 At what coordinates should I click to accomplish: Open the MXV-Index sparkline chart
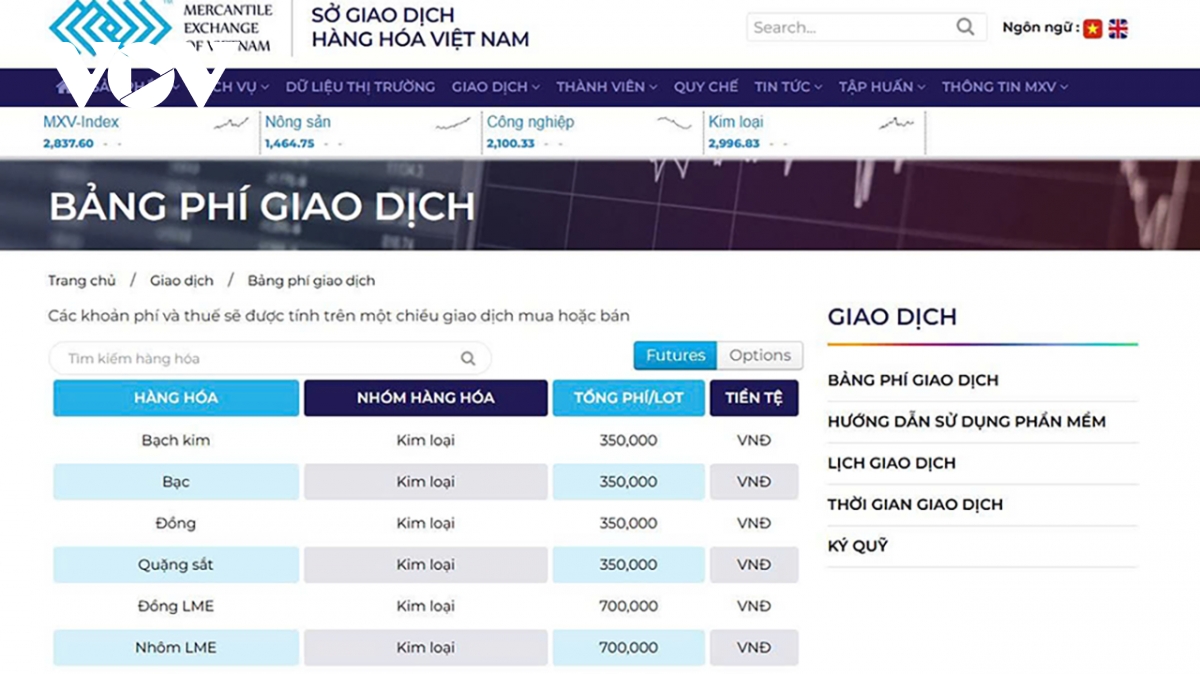(x=231, y=124)
